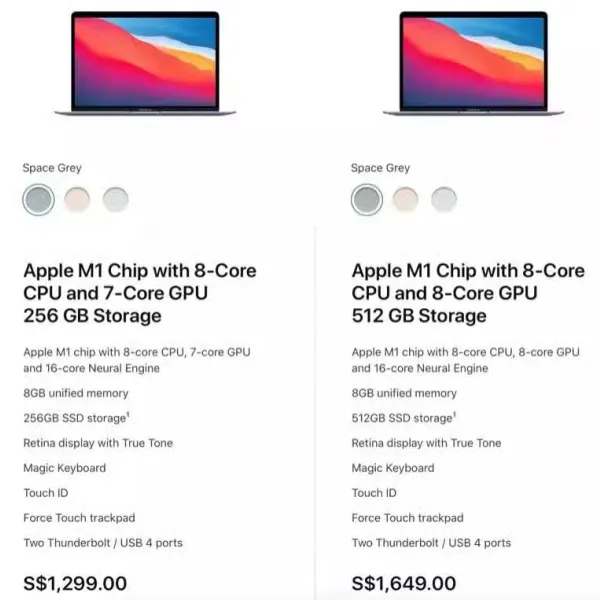
Task: Choose Gold colour for 256 GB model
Action: pos(77,199)
